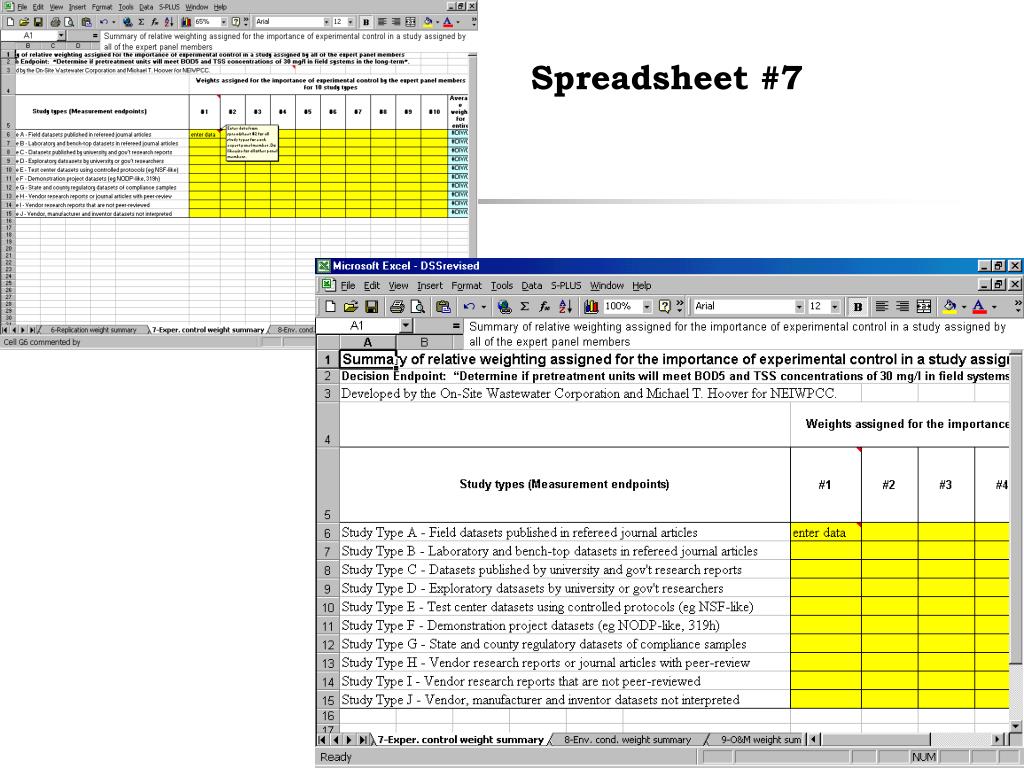Screen dimensions: 1024x768
Task: Click Print icon in background Excel window
Action: [56, 22]
